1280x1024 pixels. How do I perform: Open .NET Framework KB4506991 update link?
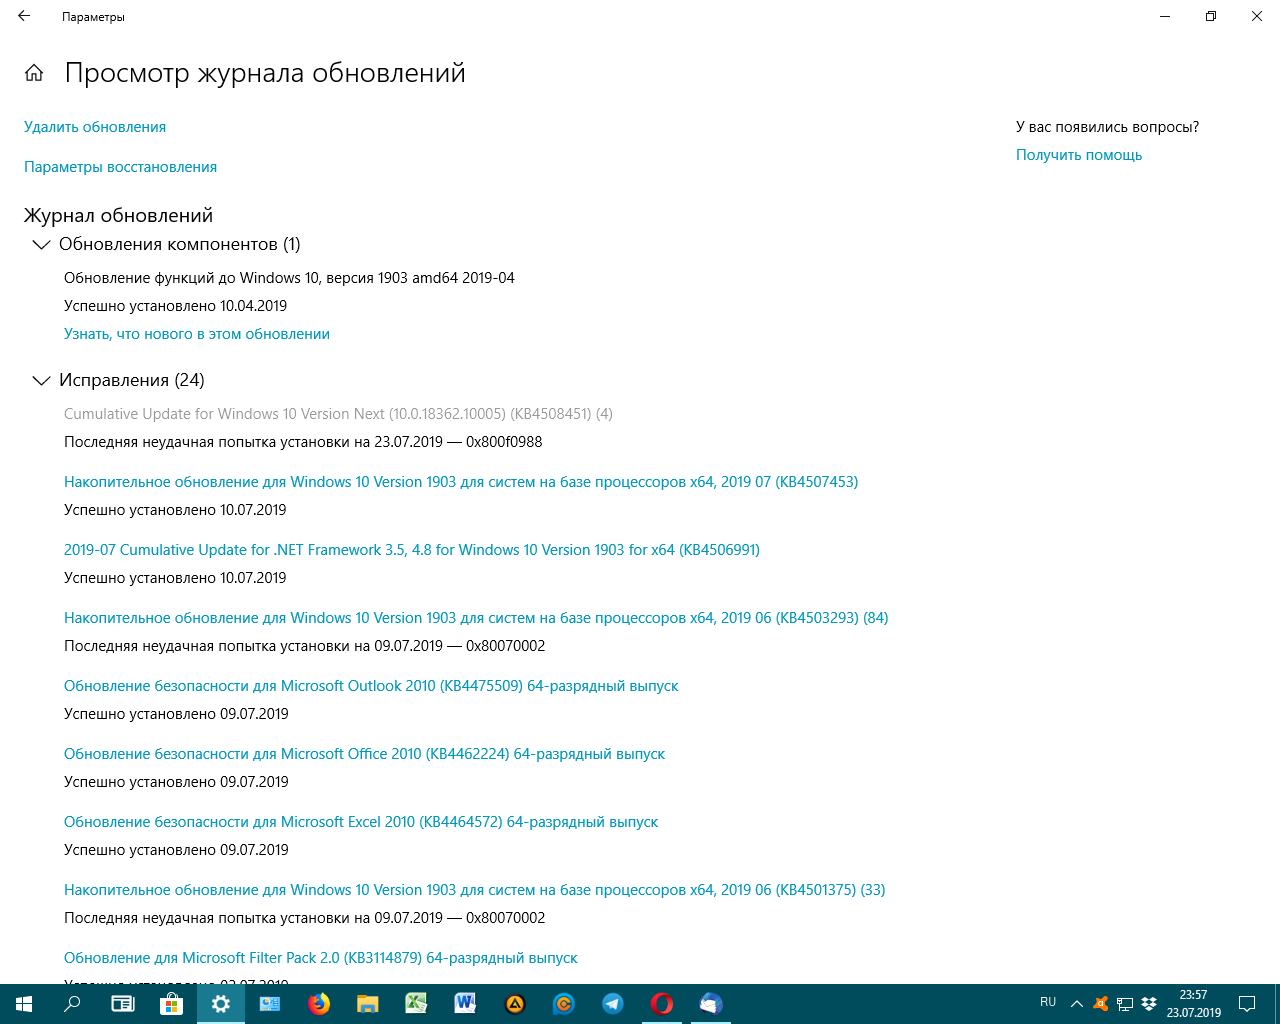[x=412, y=550]
